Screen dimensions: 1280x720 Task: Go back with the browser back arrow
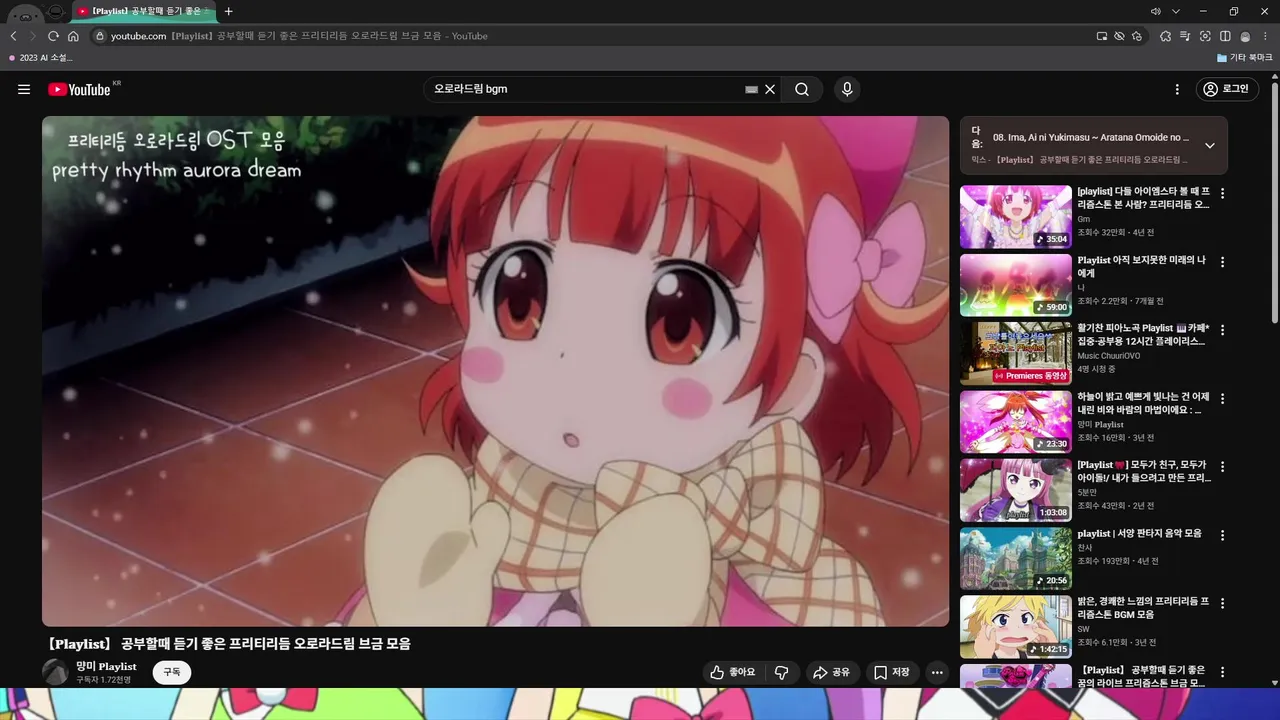click(14, 36)
